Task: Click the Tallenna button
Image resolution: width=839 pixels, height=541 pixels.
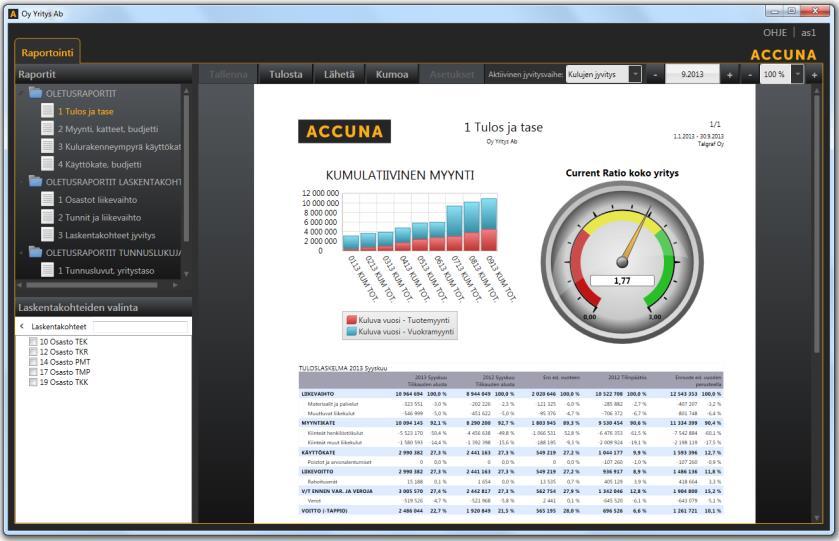Action: pyautogui.click(x=228, y=74)
